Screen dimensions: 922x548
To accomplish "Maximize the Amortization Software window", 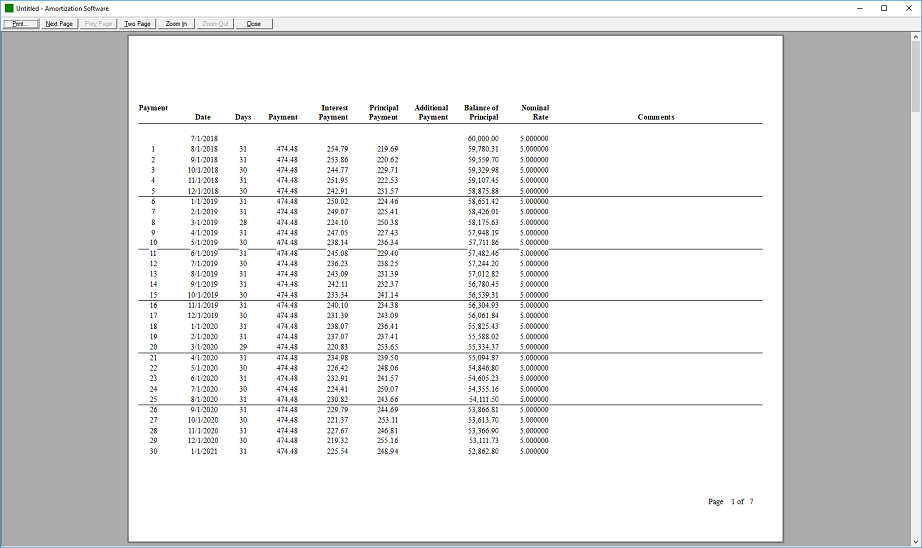I will 883,8.
